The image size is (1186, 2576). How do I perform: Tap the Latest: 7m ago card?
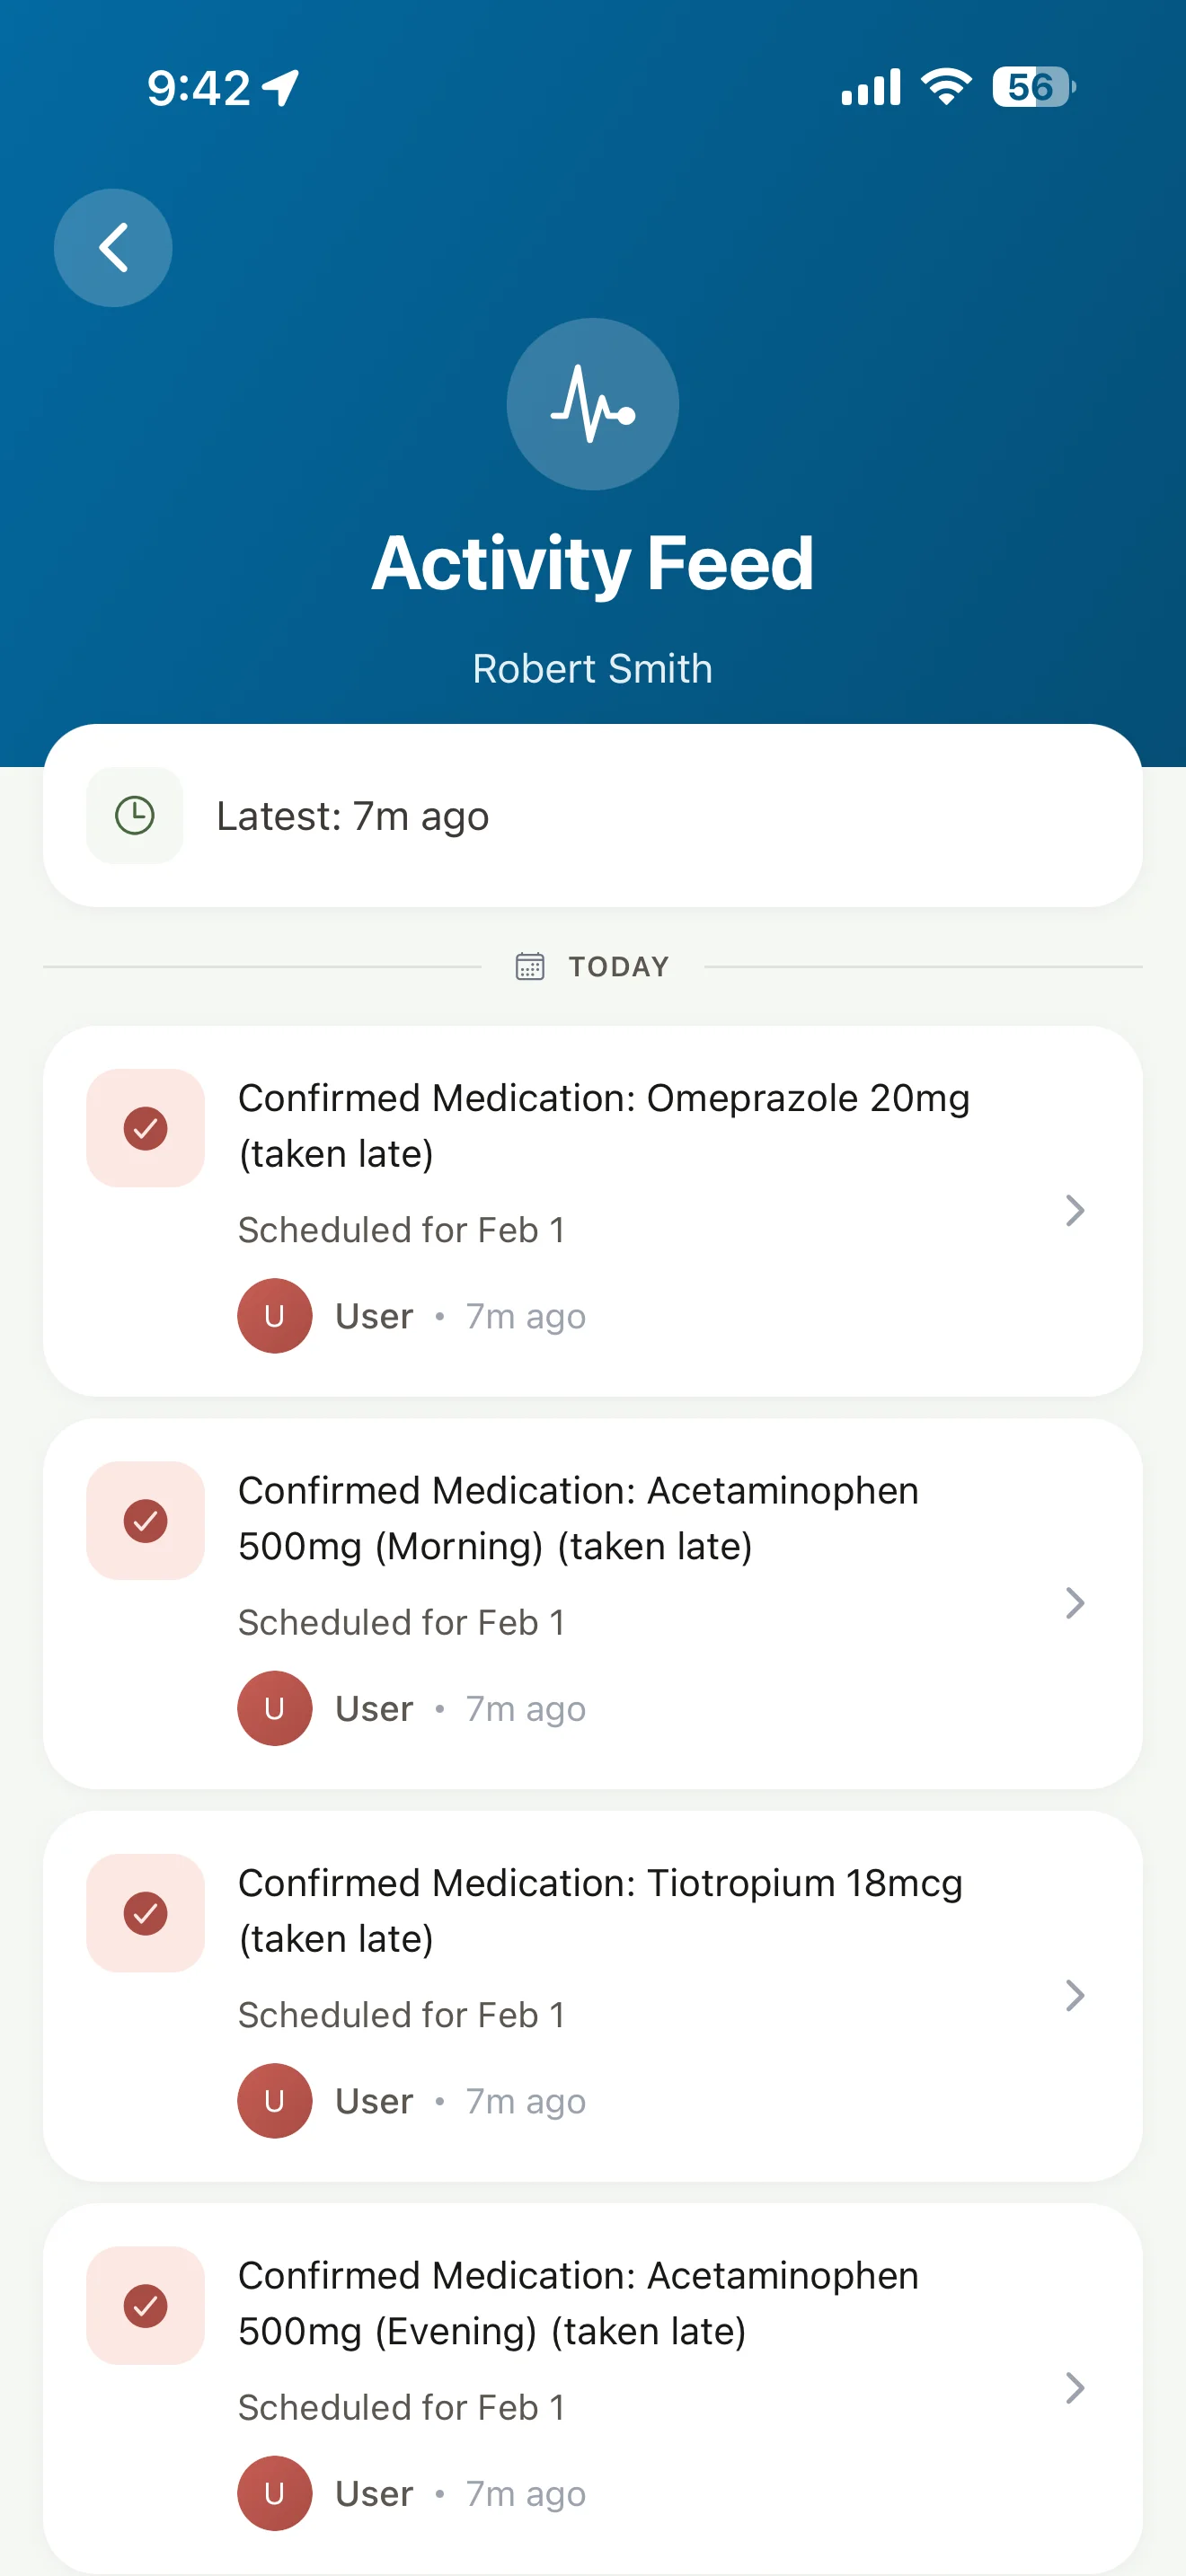click(593, 815)
